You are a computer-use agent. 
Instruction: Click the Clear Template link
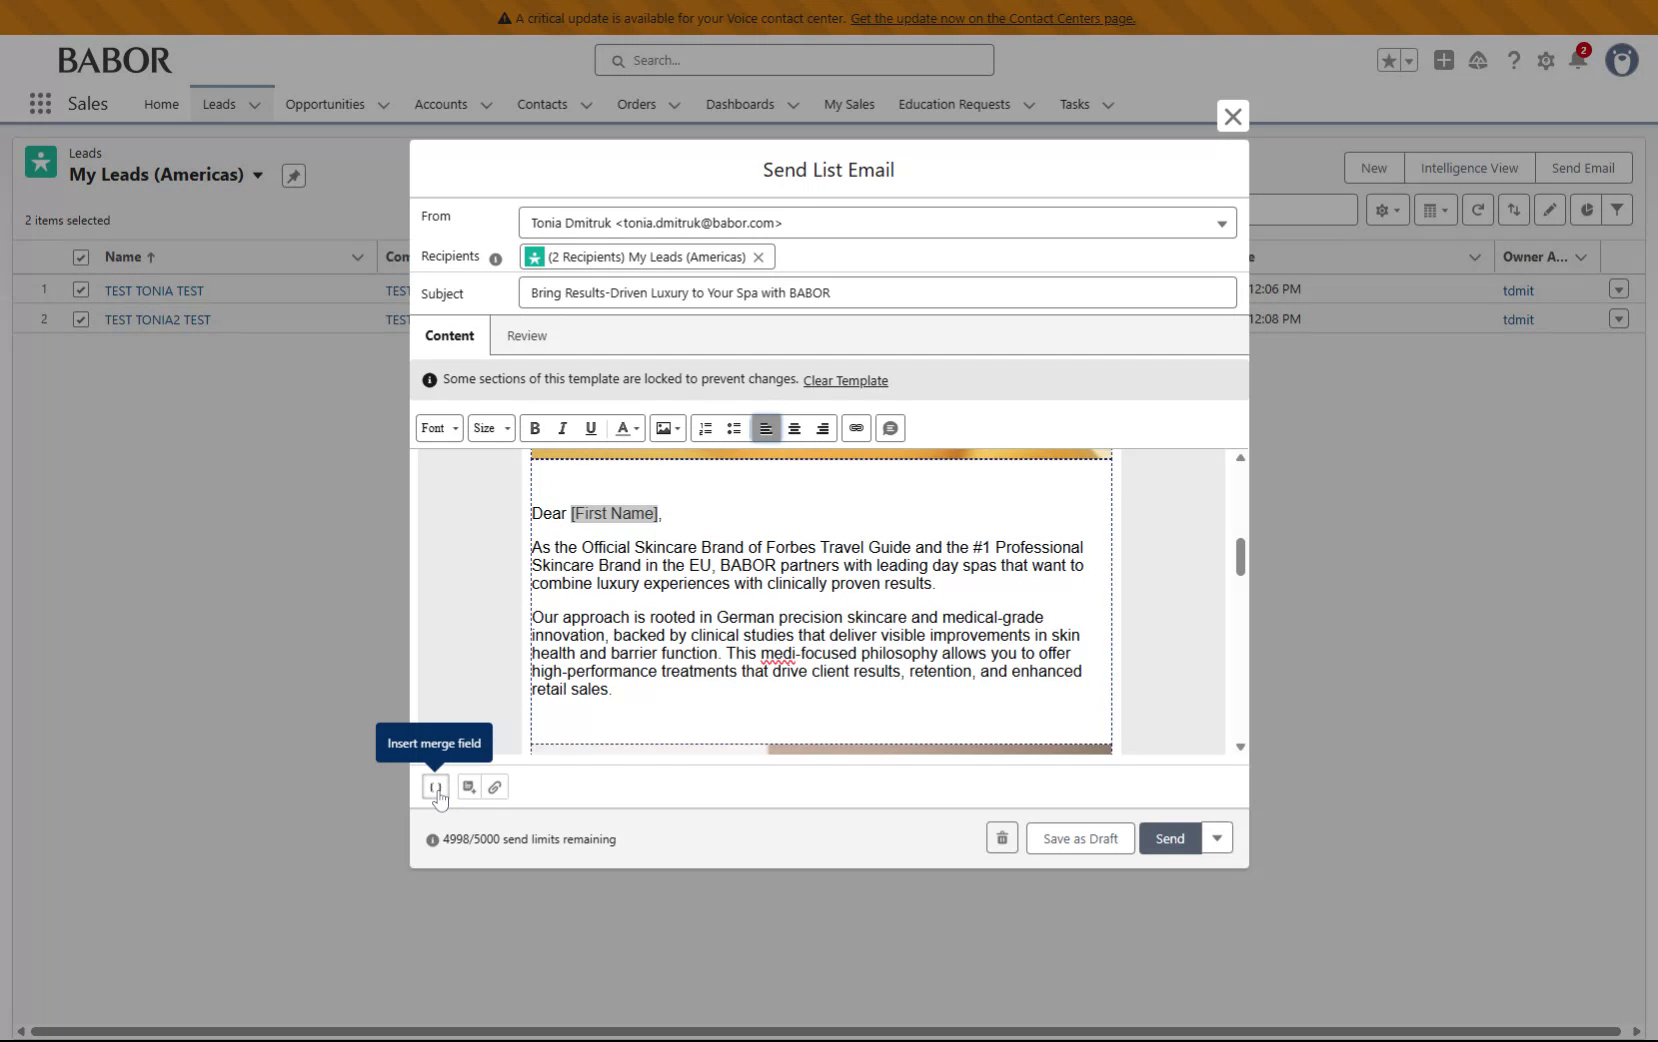846,380
